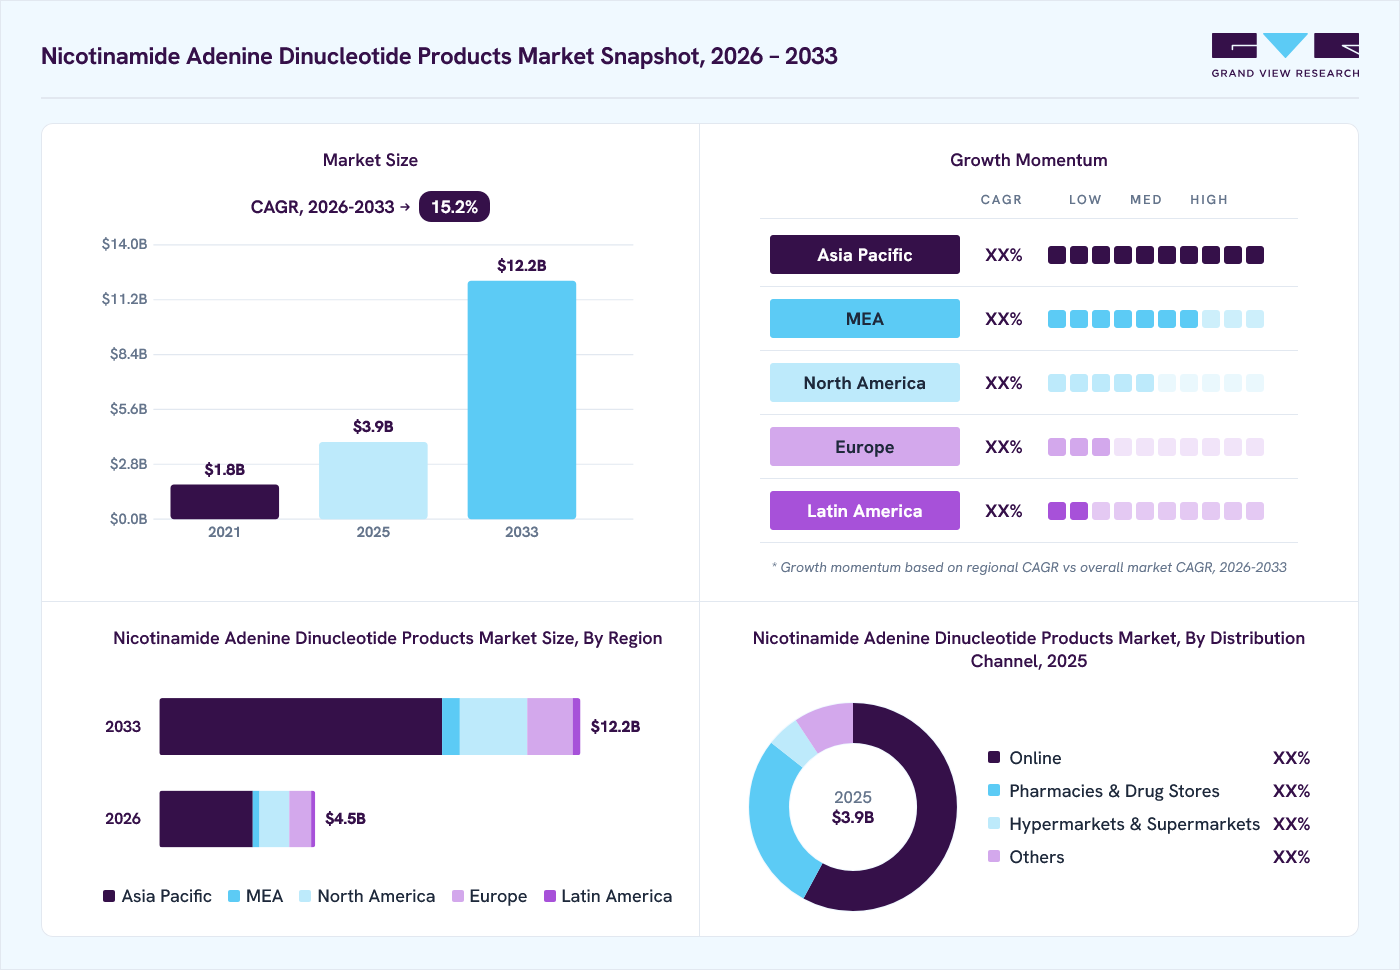
Task: Click the Others lilac donut segment
Action: point(830,725)
